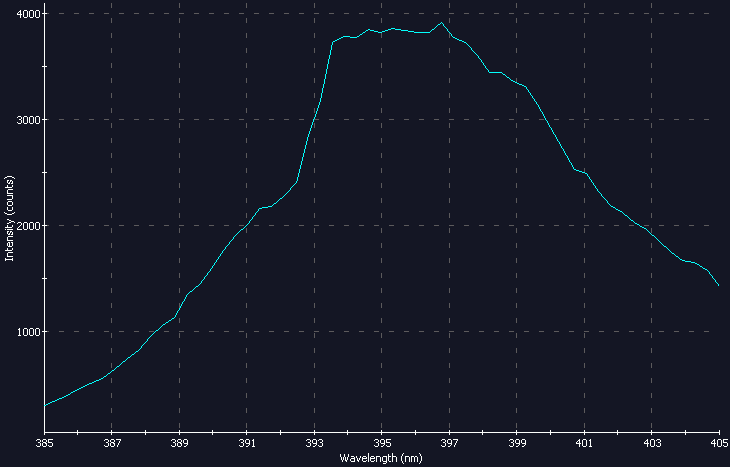Click the curve end at 405 nm
Viewport: 730px width, 467px height.
click(718, 285)
